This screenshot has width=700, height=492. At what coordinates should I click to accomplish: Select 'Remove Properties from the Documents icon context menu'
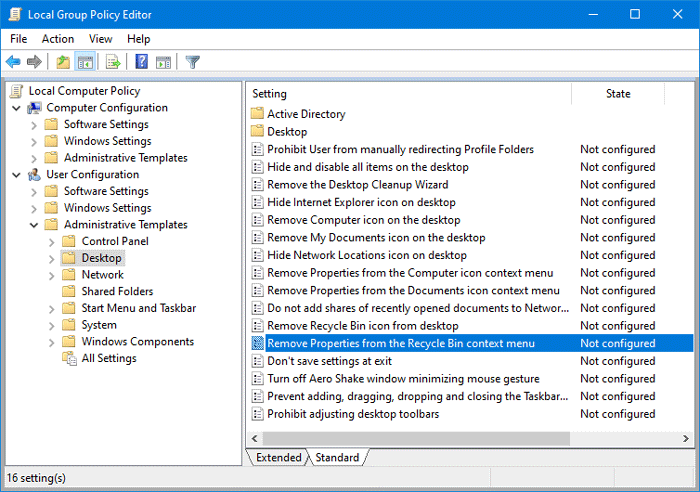(x=413, y=291)
